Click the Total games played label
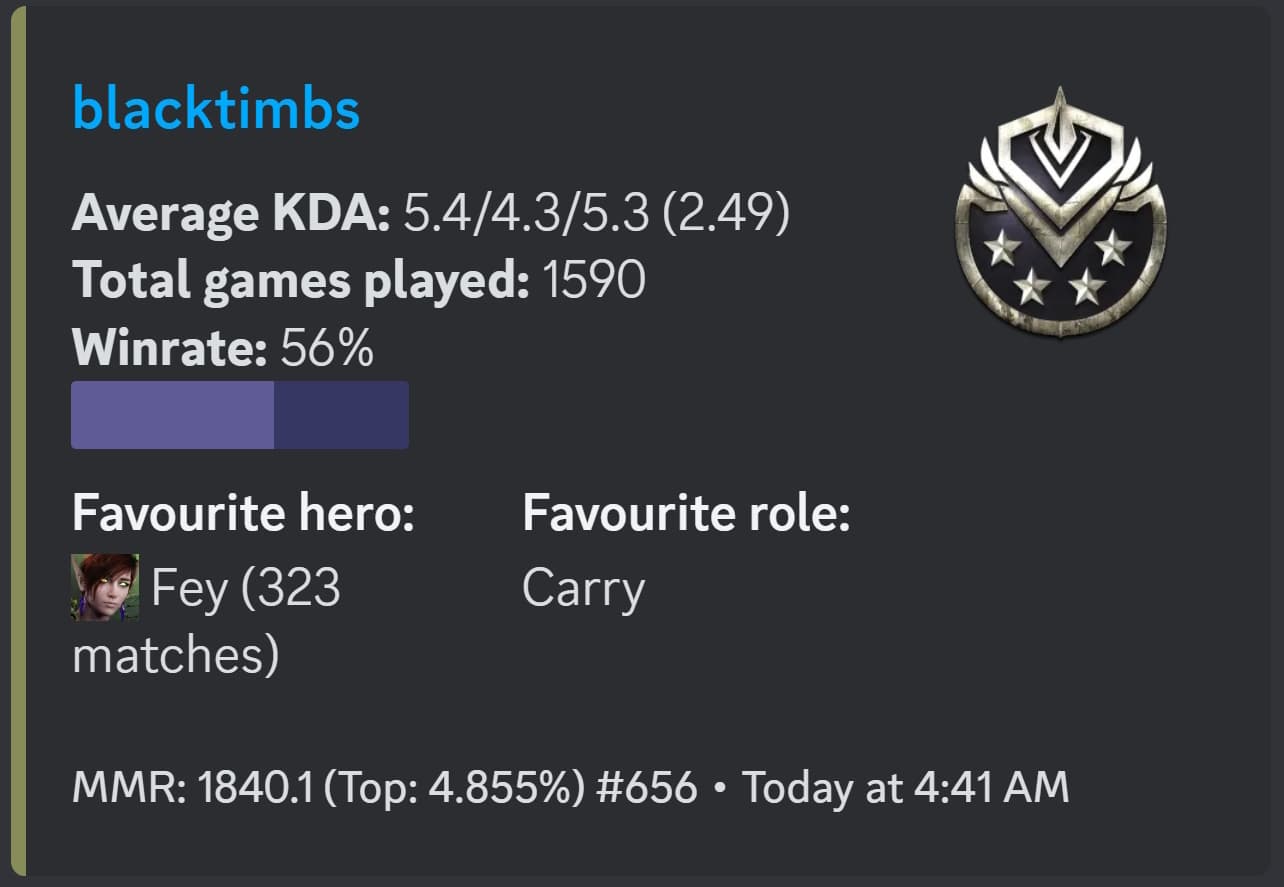Viewport: 1284px width, 887px height. 300,281
